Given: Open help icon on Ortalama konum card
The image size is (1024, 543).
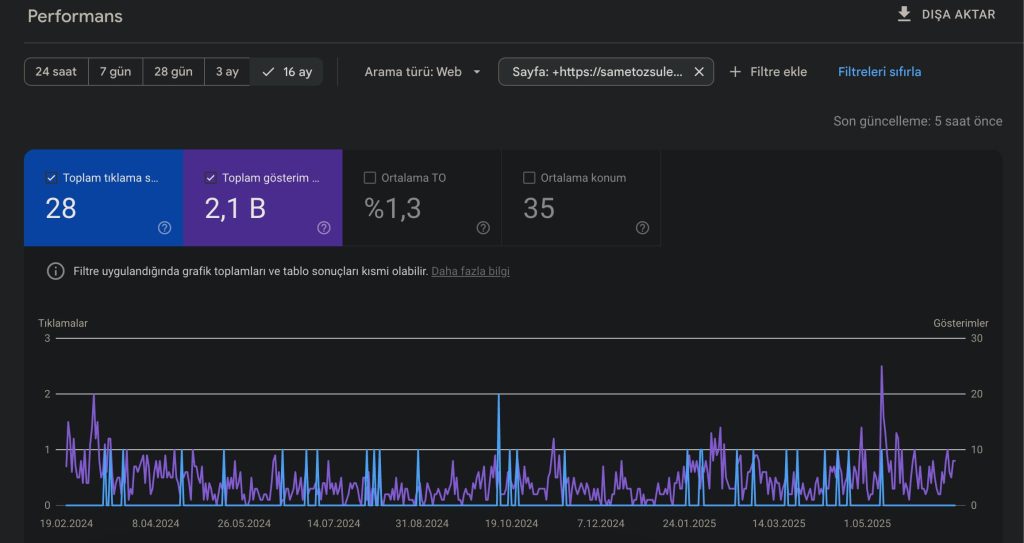Looking at the screenshot, I should pos(642,228).
